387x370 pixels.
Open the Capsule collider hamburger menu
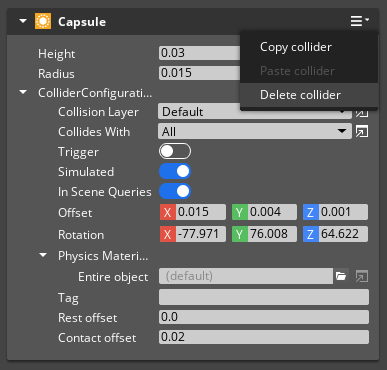[x=360, y=21]
